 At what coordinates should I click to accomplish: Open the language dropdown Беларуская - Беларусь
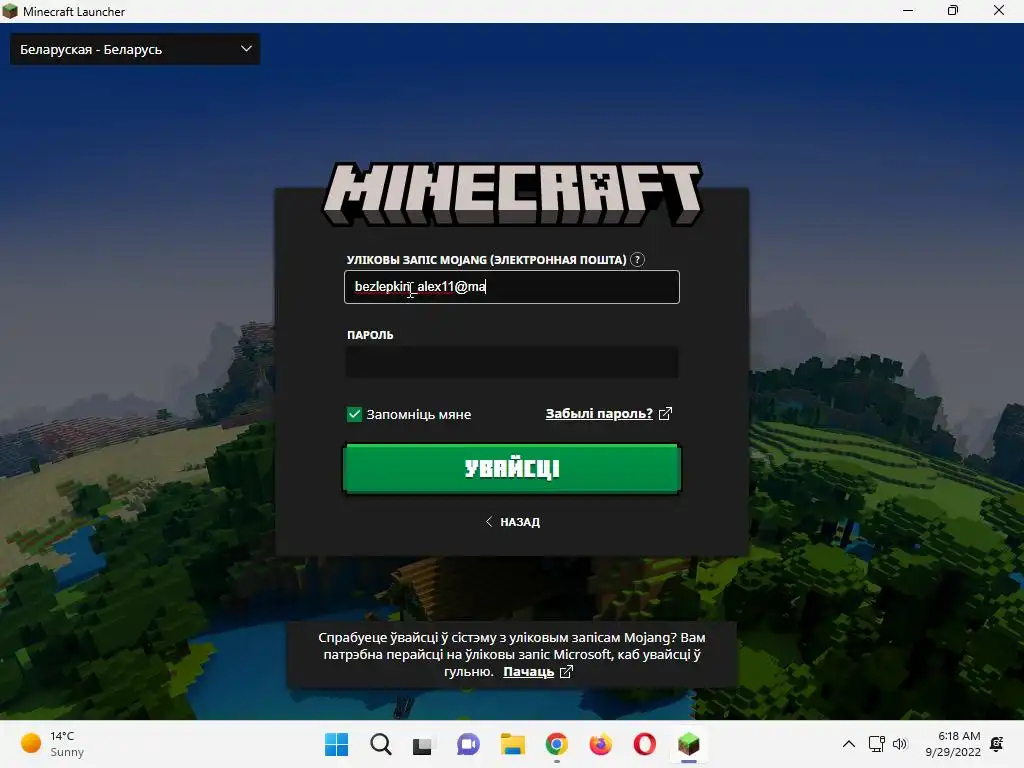tap(135, 49)
